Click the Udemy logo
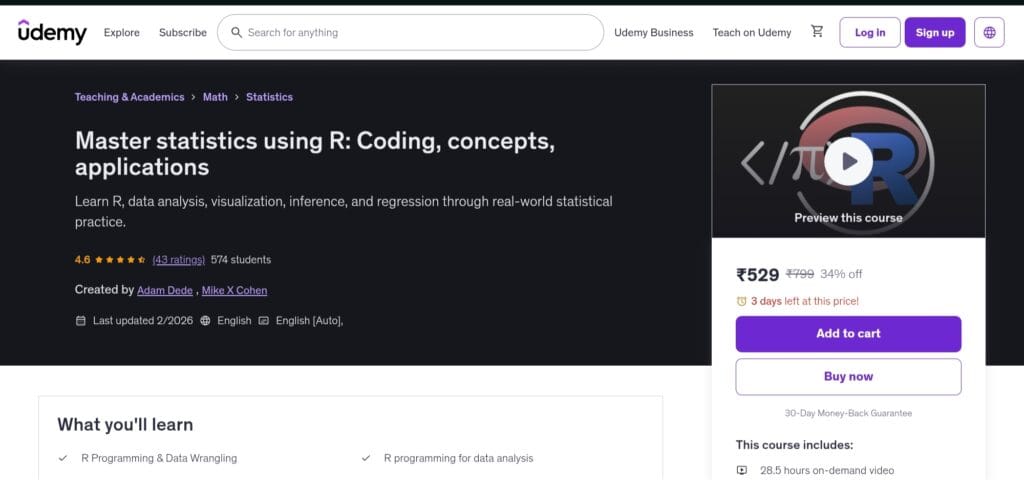 [52, 32]
